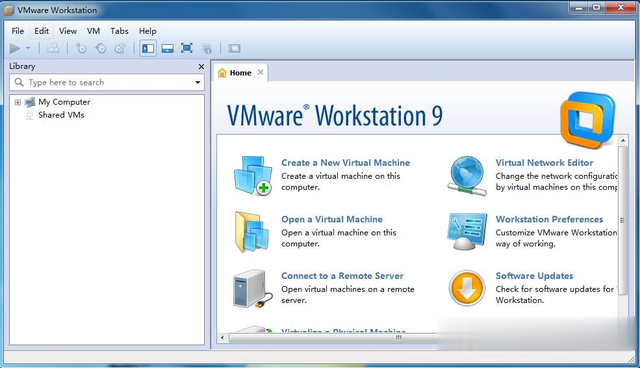
Task: Open the library search dropdown arrow
Action: pyautogui.click(x=198, y=82)
